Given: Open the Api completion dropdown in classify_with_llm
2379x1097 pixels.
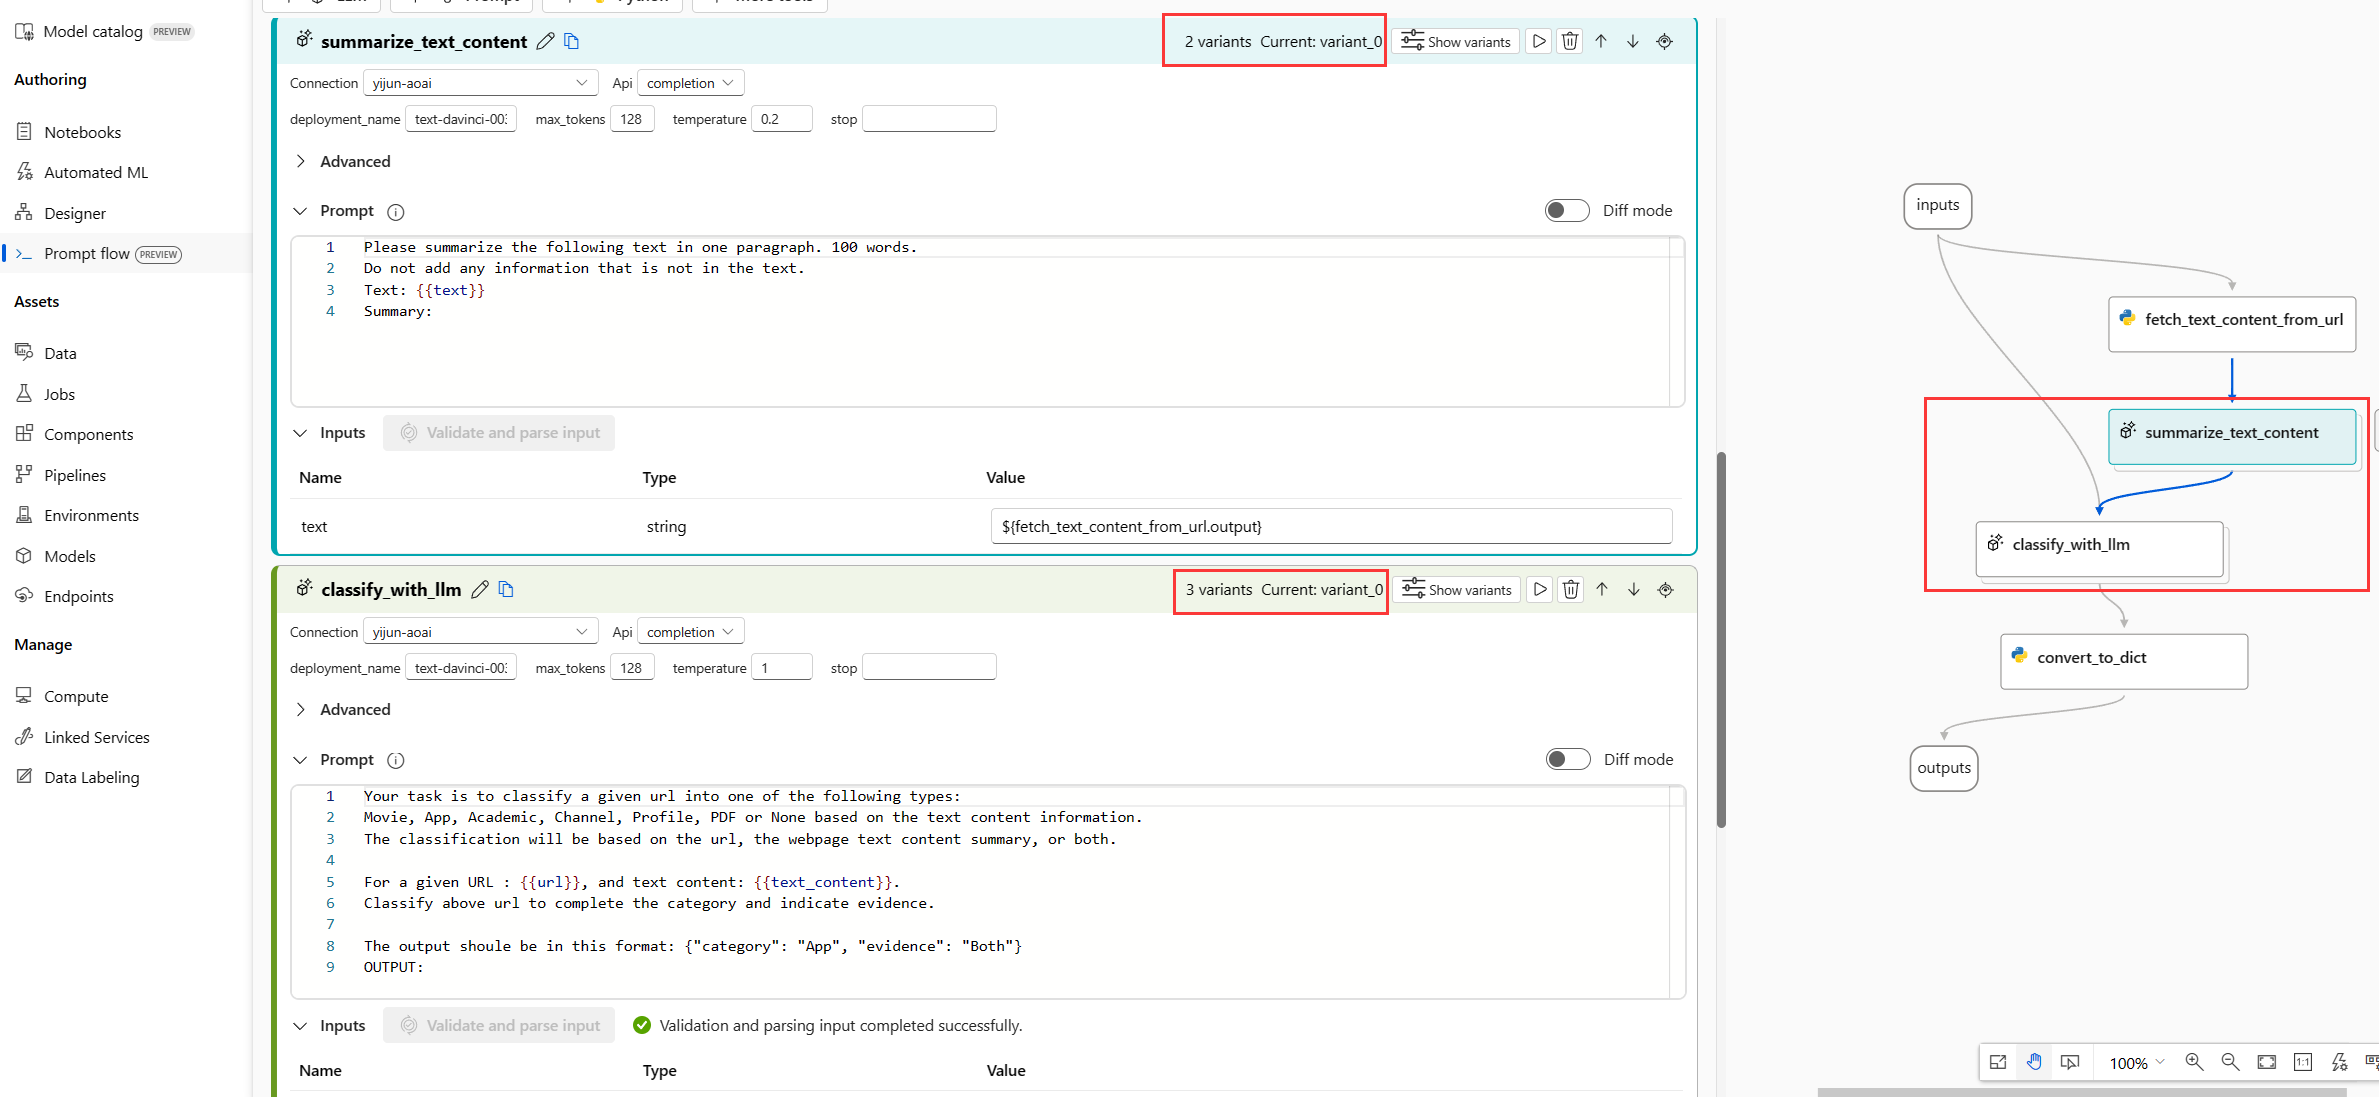Looking at the screenshot, I should pyautogui.click(x=690, y=632).
